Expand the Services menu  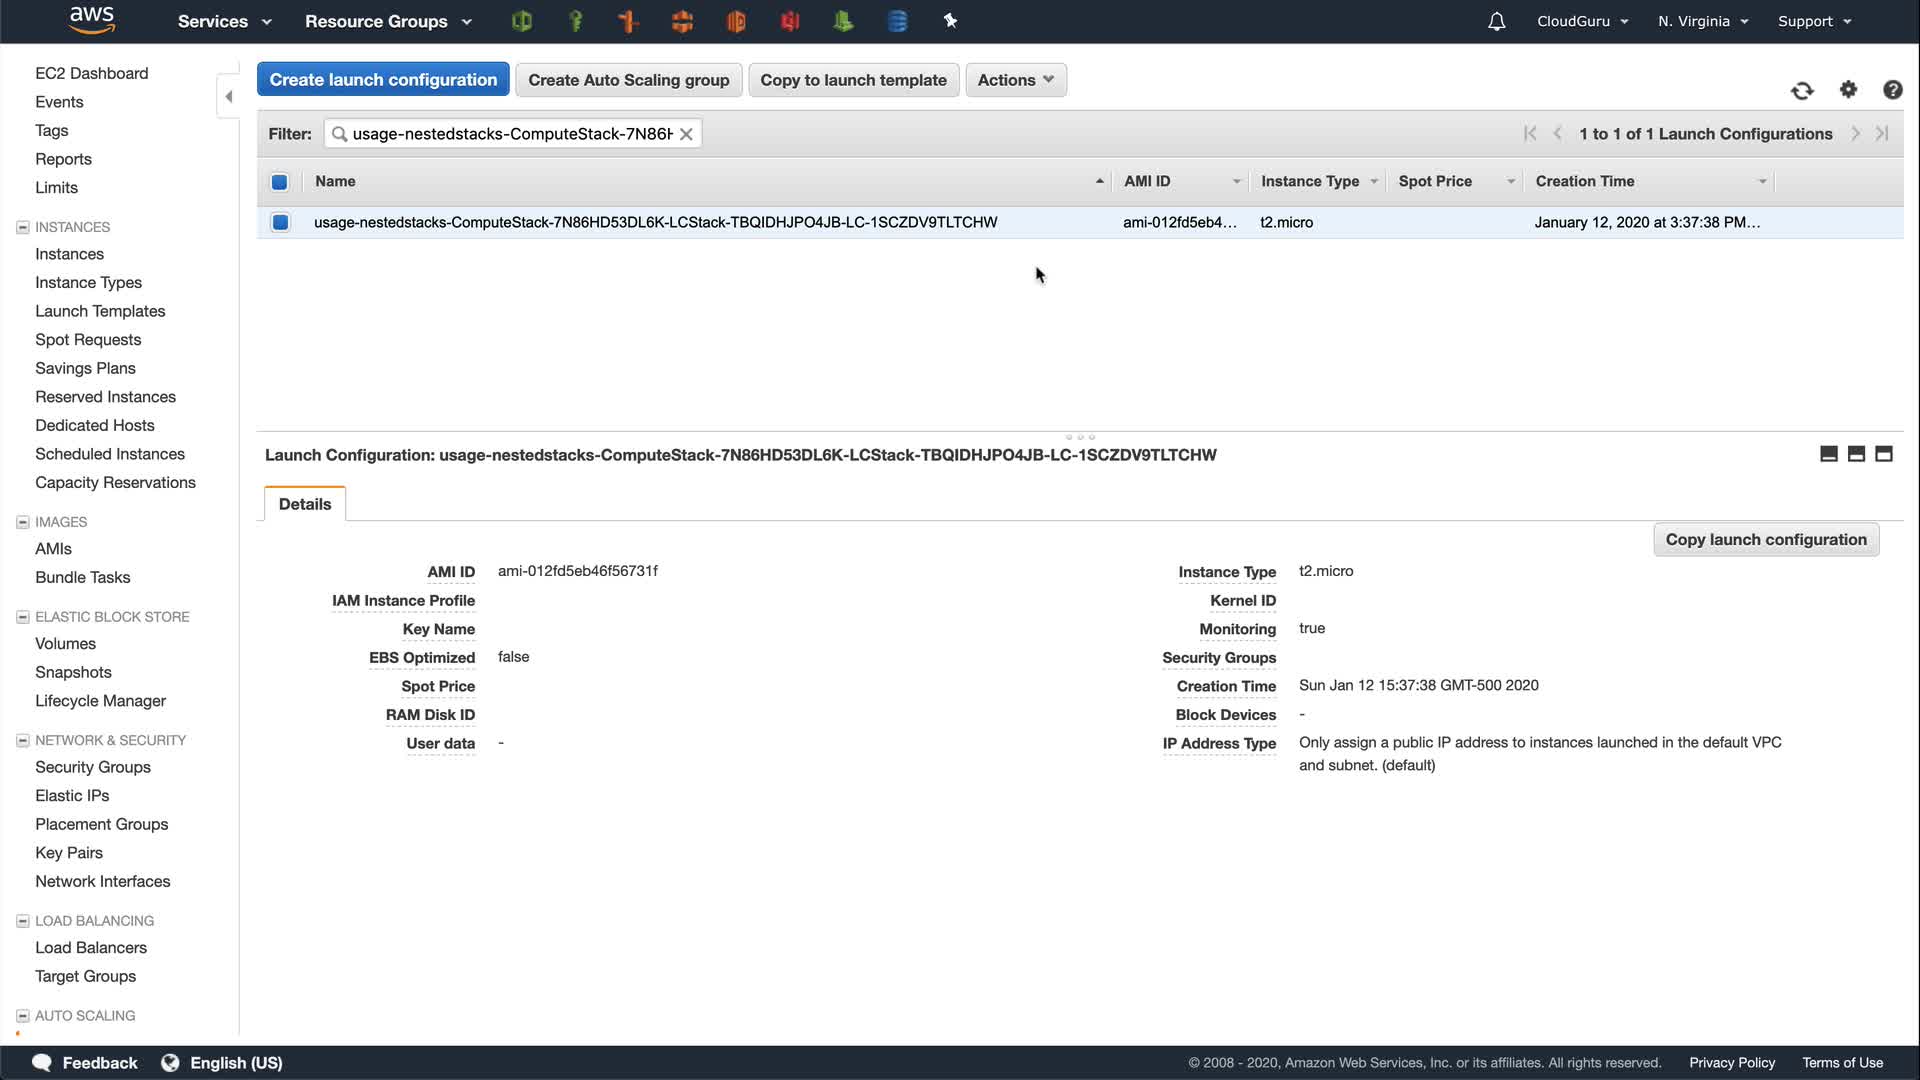pos(224,21)
